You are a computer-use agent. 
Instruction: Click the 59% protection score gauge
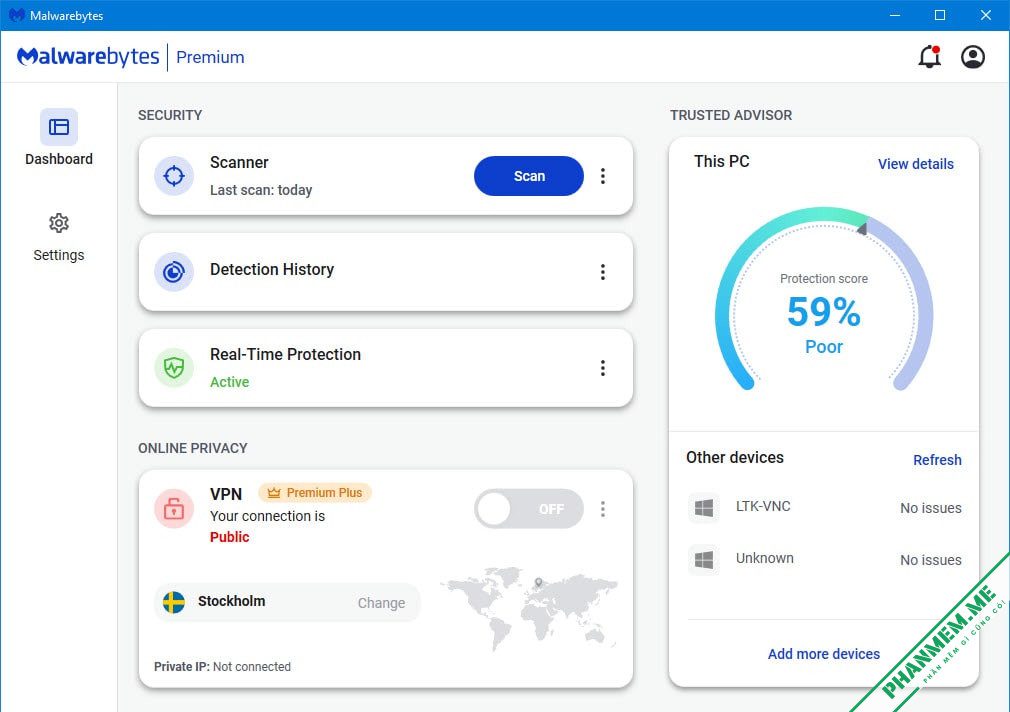[x=824, y=300]
